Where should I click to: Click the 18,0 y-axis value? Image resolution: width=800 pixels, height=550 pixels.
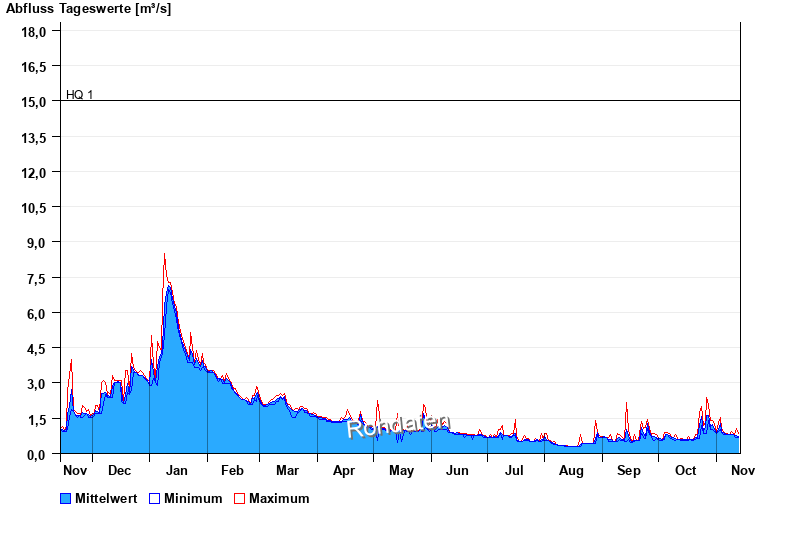pos(35,32)
